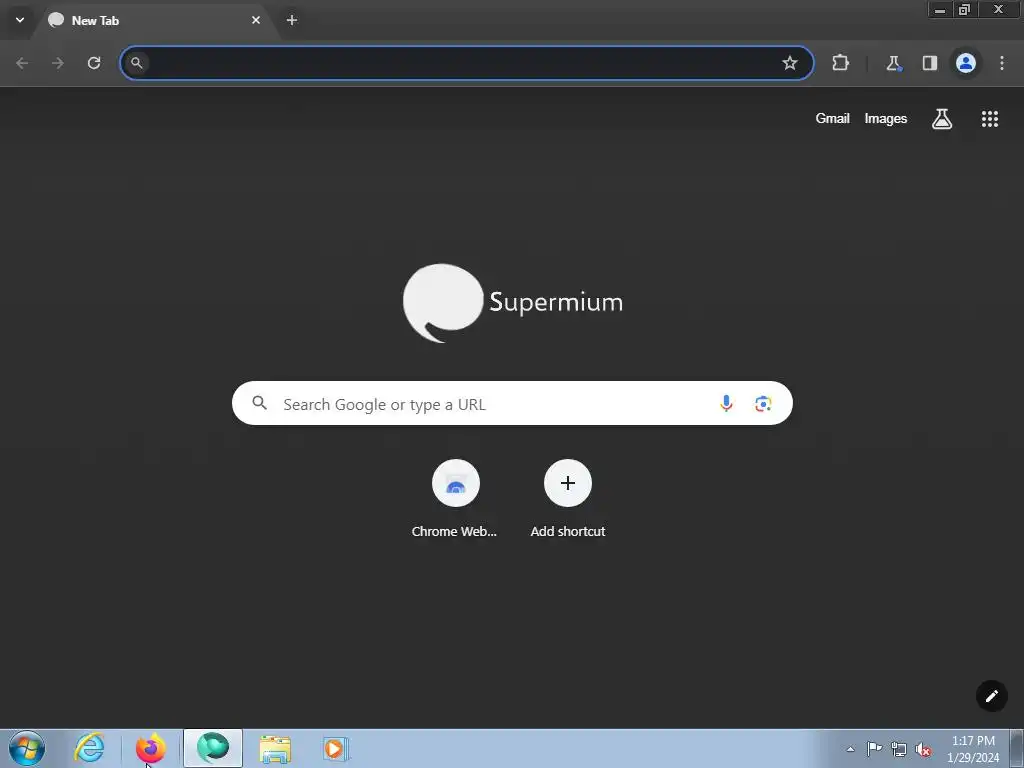Reload the current page
The height and width of the screenshot is (768, 1024).
(x=94, y=63)
